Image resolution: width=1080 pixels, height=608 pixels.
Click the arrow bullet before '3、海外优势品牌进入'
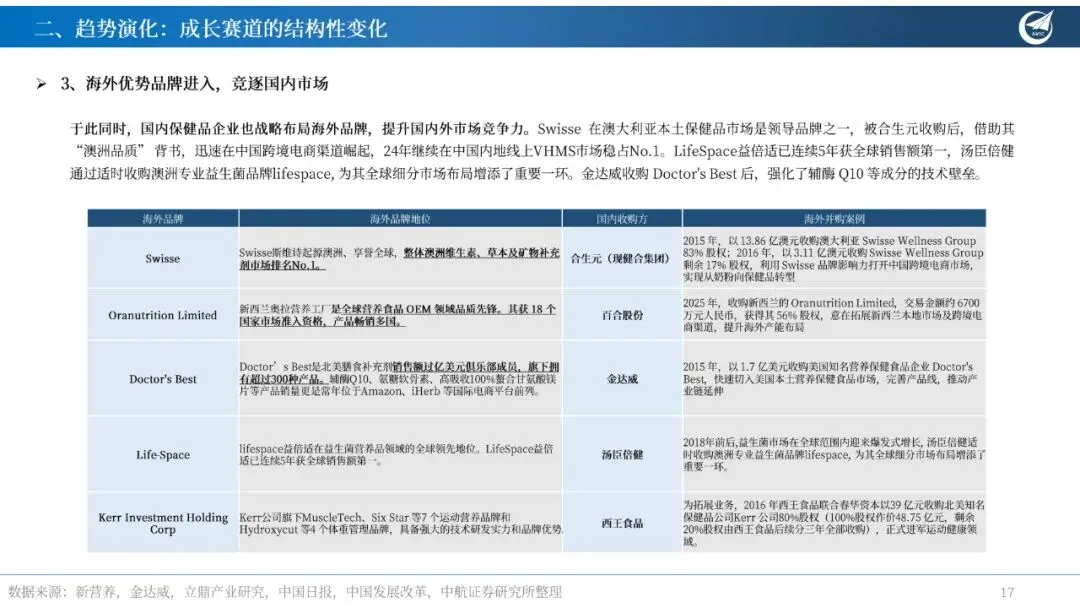coord(41,84)
